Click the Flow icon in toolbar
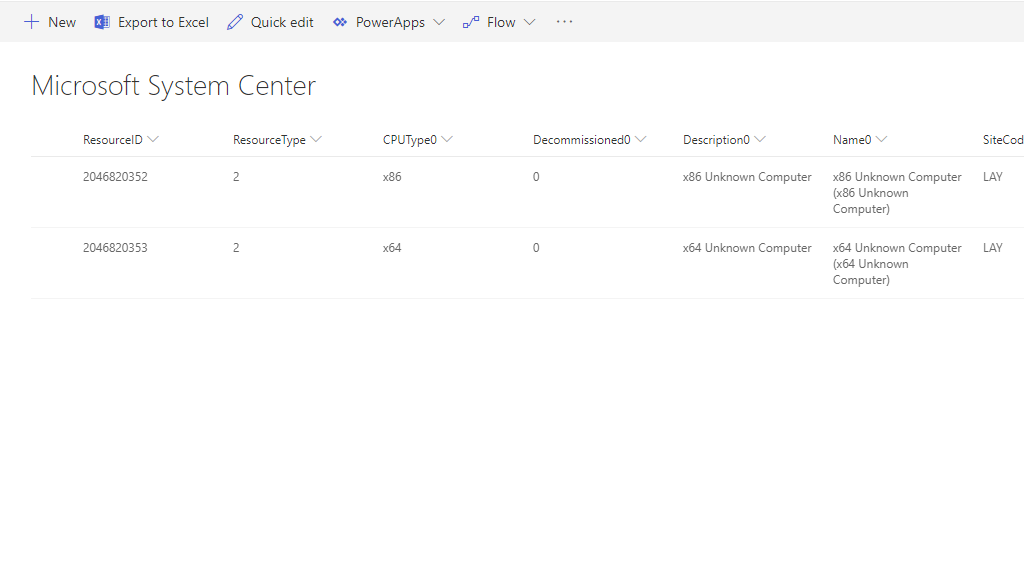This screenshot has height=561, width=1024. 471,22
